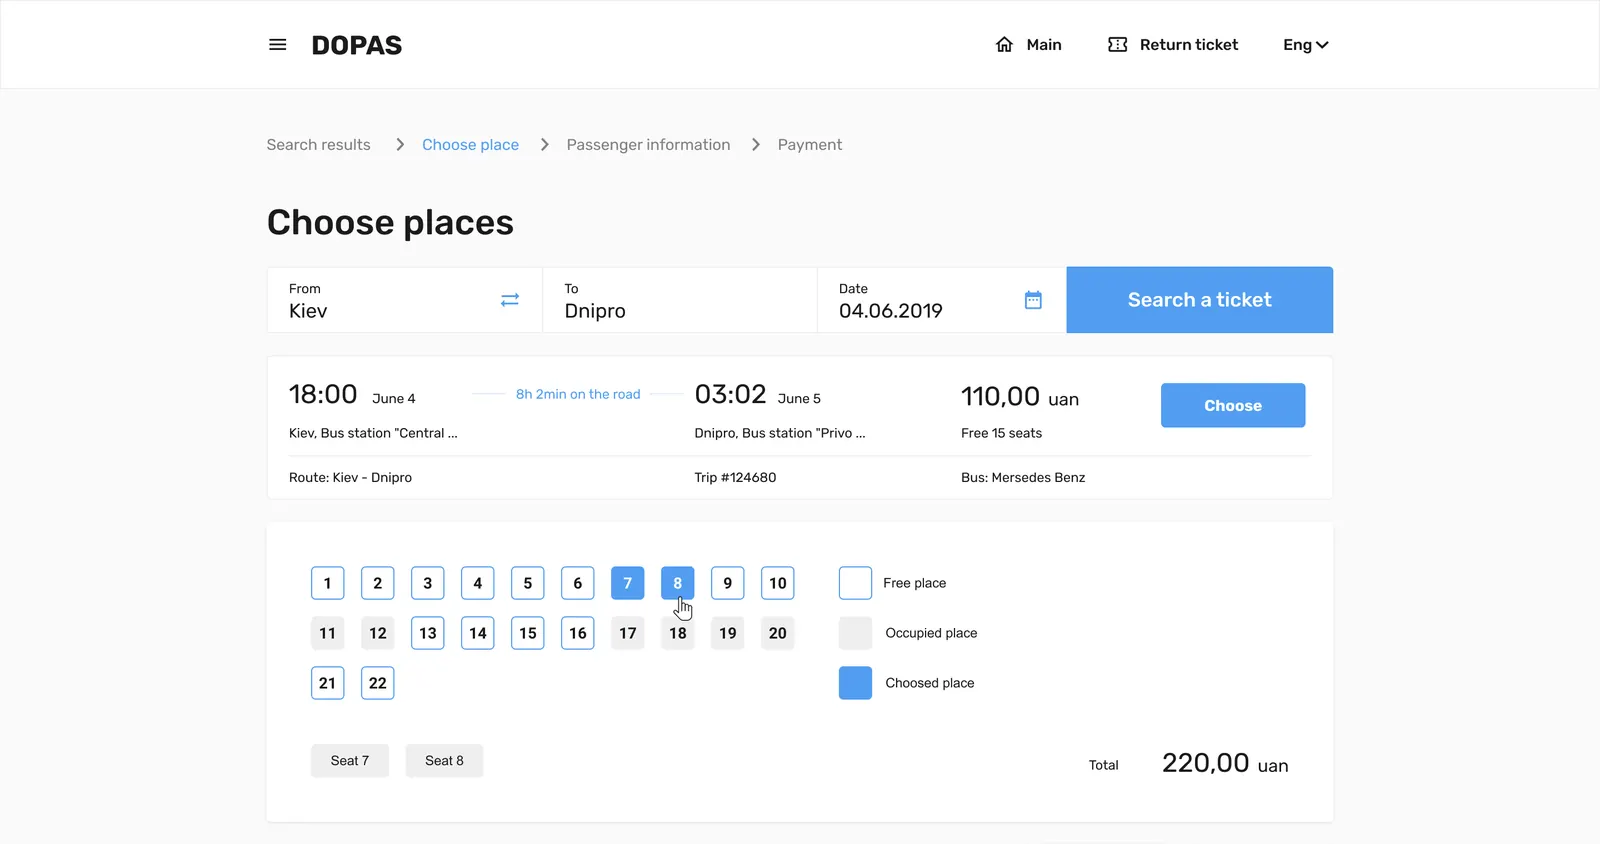Image resolution: width=1600 pixels, height=844 pixels.
Task: Click the Free place legend swatch
Action: point(855,583)
